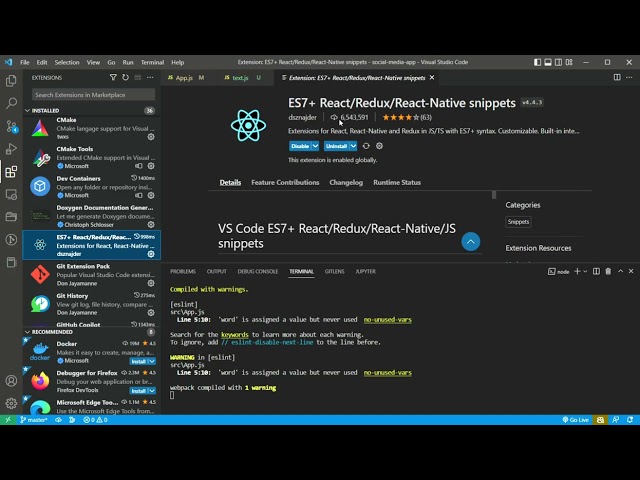
Task: Open customize layout button in title bar
Action: coord(569,62)
